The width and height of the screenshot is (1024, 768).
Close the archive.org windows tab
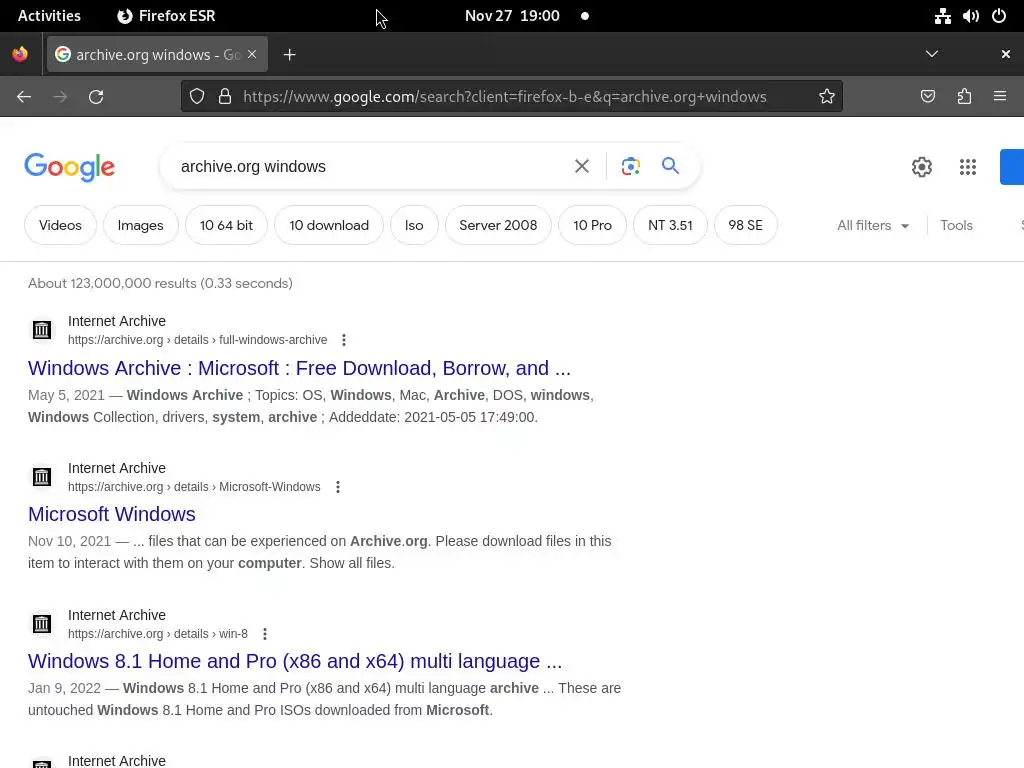tap(252, 54)
